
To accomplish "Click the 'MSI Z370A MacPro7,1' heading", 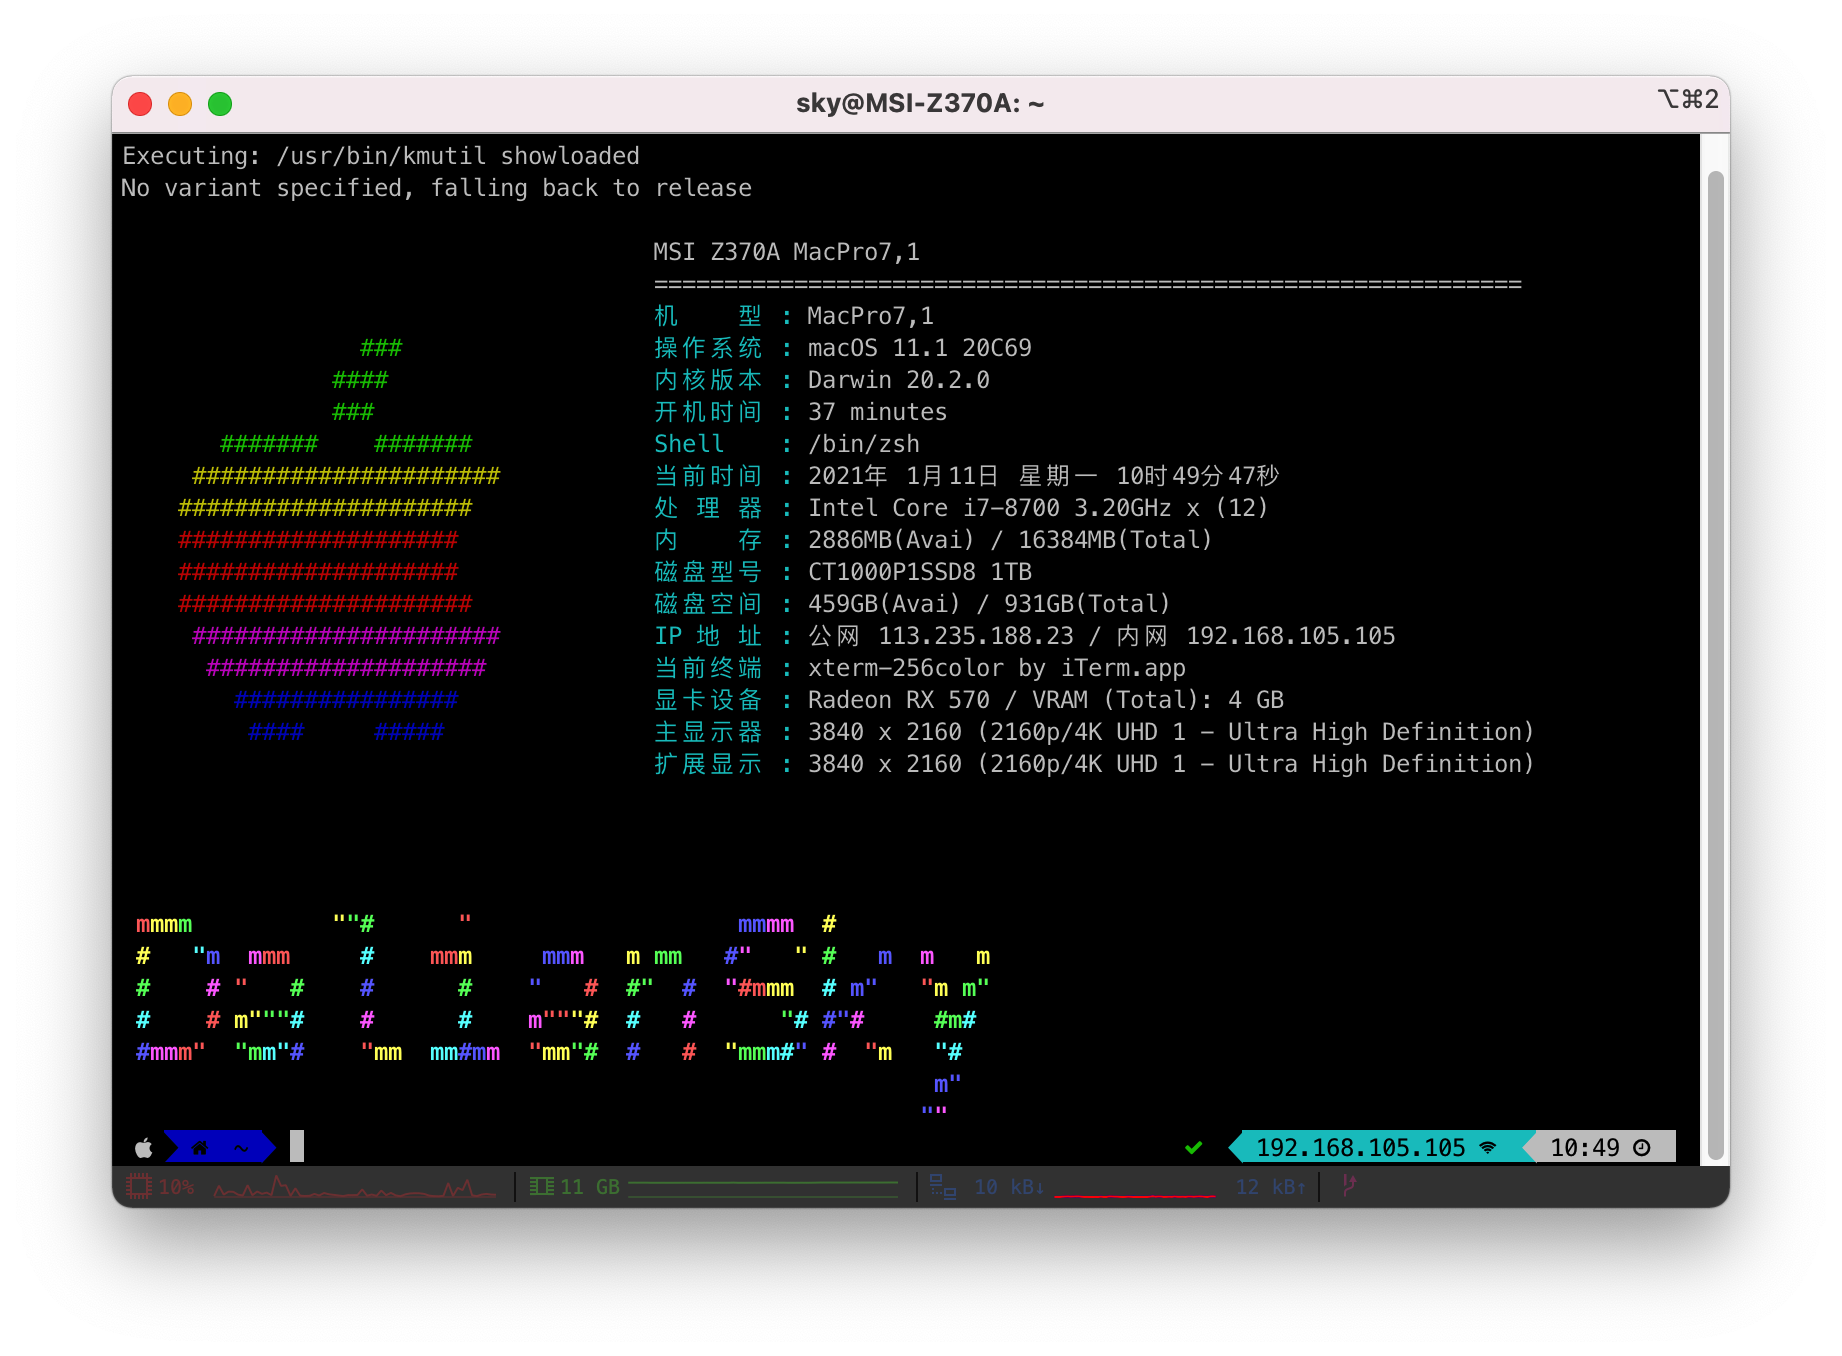I will [x=786, y=252].
